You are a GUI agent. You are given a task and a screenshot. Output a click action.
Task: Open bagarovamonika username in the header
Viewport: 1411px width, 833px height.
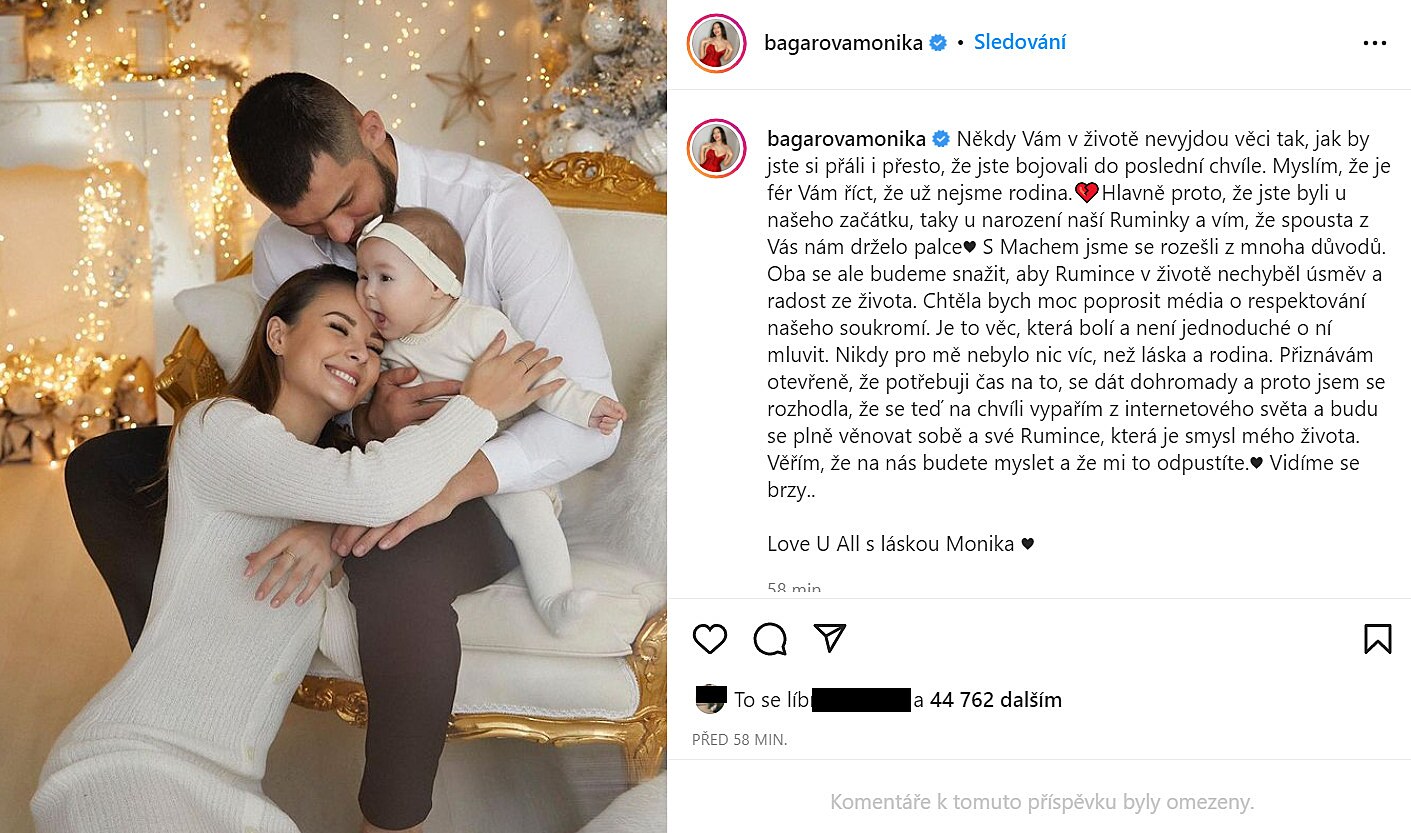coord(844,43)
